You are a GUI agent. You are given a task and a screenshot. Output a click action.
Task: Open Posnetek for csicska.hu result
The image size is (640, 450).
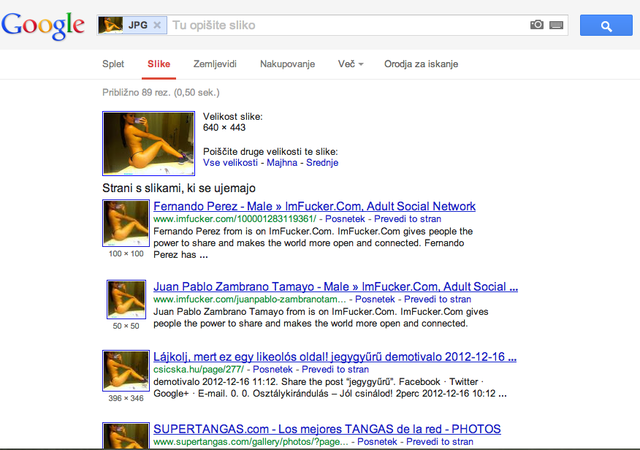click(272, 370)
